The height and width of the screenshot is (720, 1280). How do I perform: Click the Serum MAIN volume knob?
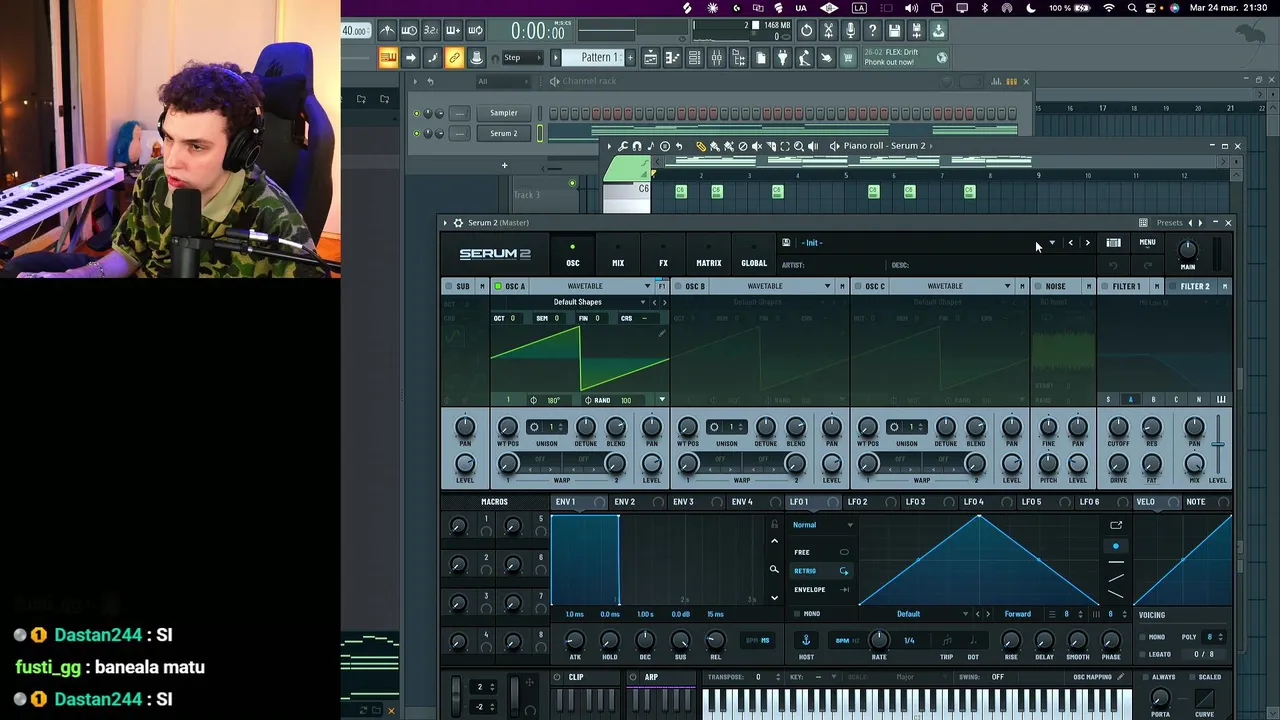pyautogui.click(x=1188, y=249)
